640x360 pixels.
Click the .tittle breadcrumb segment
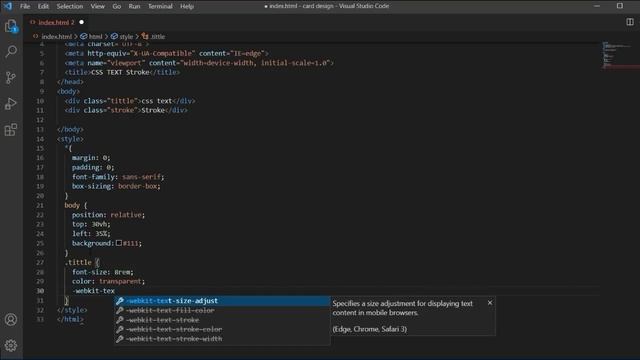(x=157, y=36)
